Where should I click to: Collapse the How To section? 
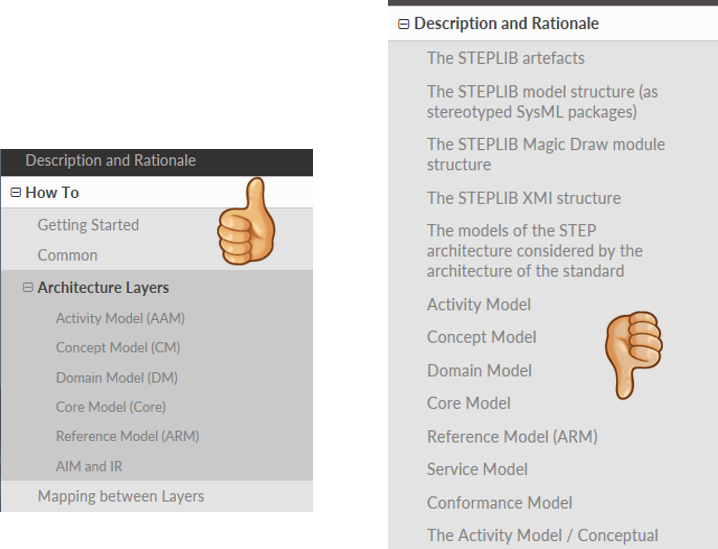click(x=17, y=193)
